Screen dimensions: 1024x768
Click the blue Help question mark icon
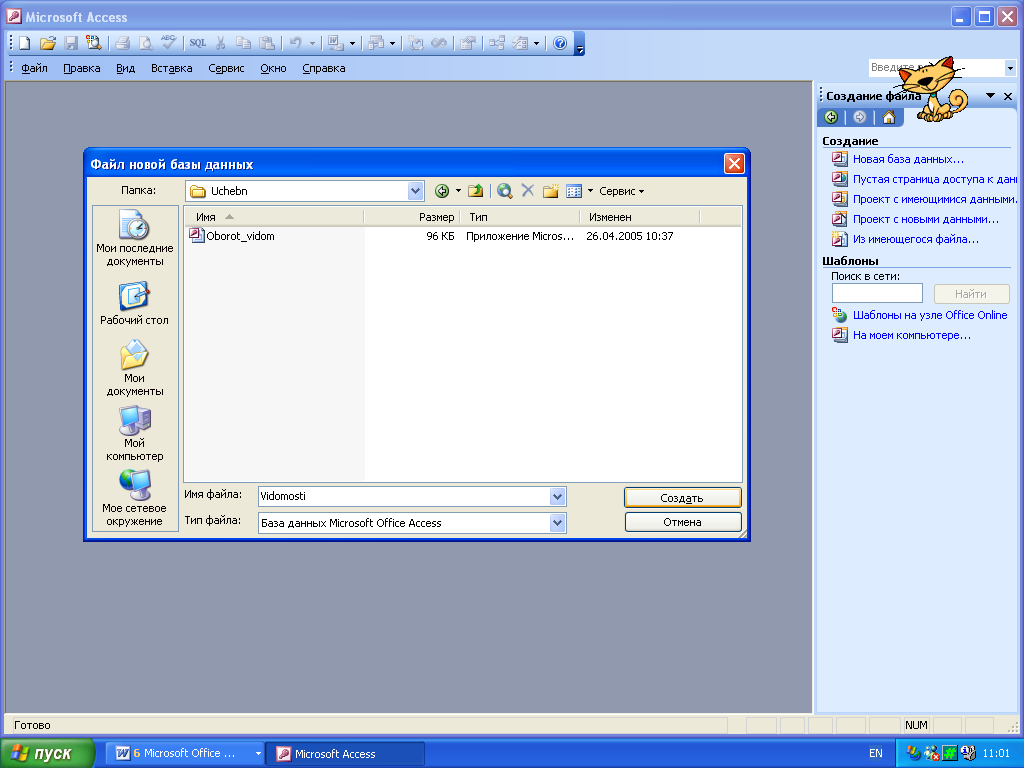560,44
